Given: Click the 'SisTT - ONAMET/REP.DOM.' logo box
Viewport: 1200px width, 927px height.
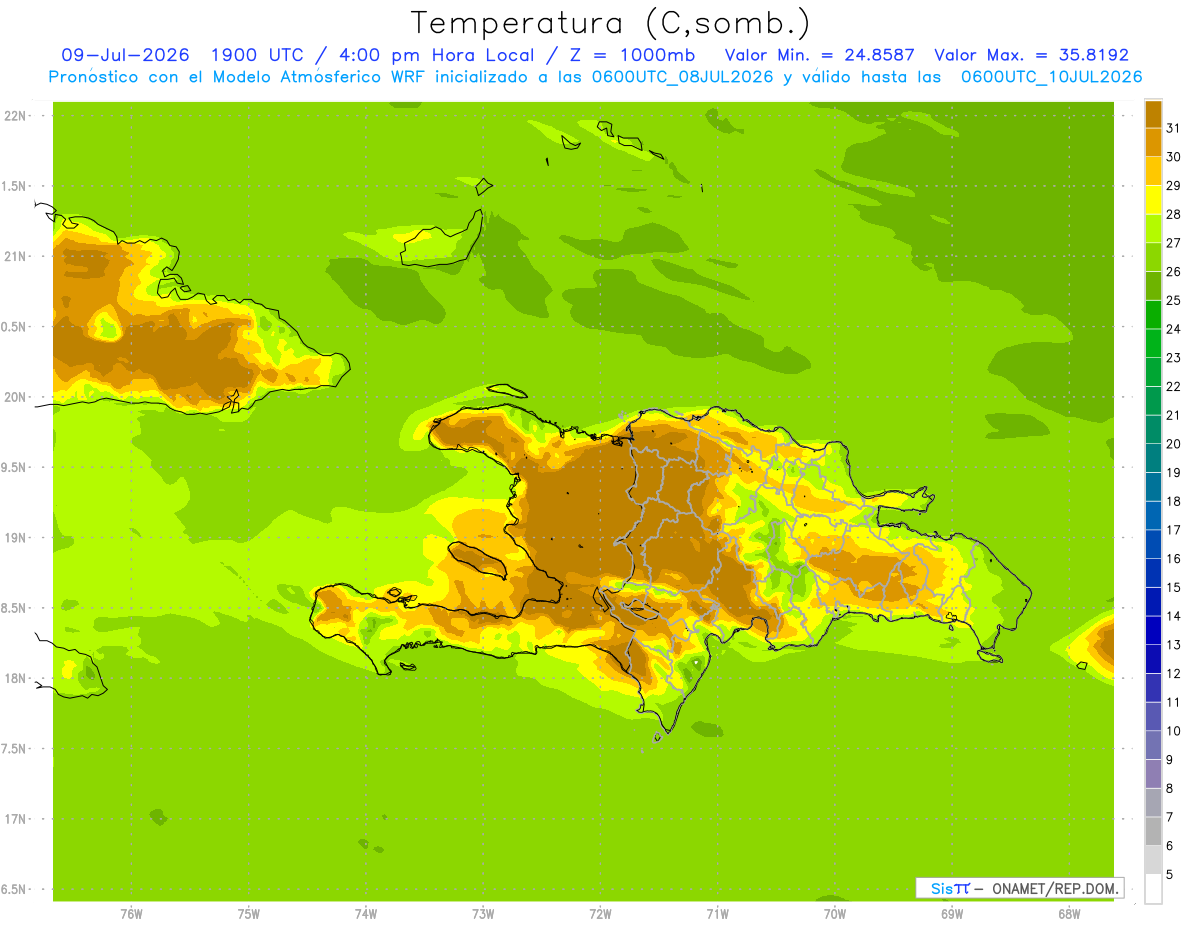Looking at the screenshot, I should (x=1019, y=888).
